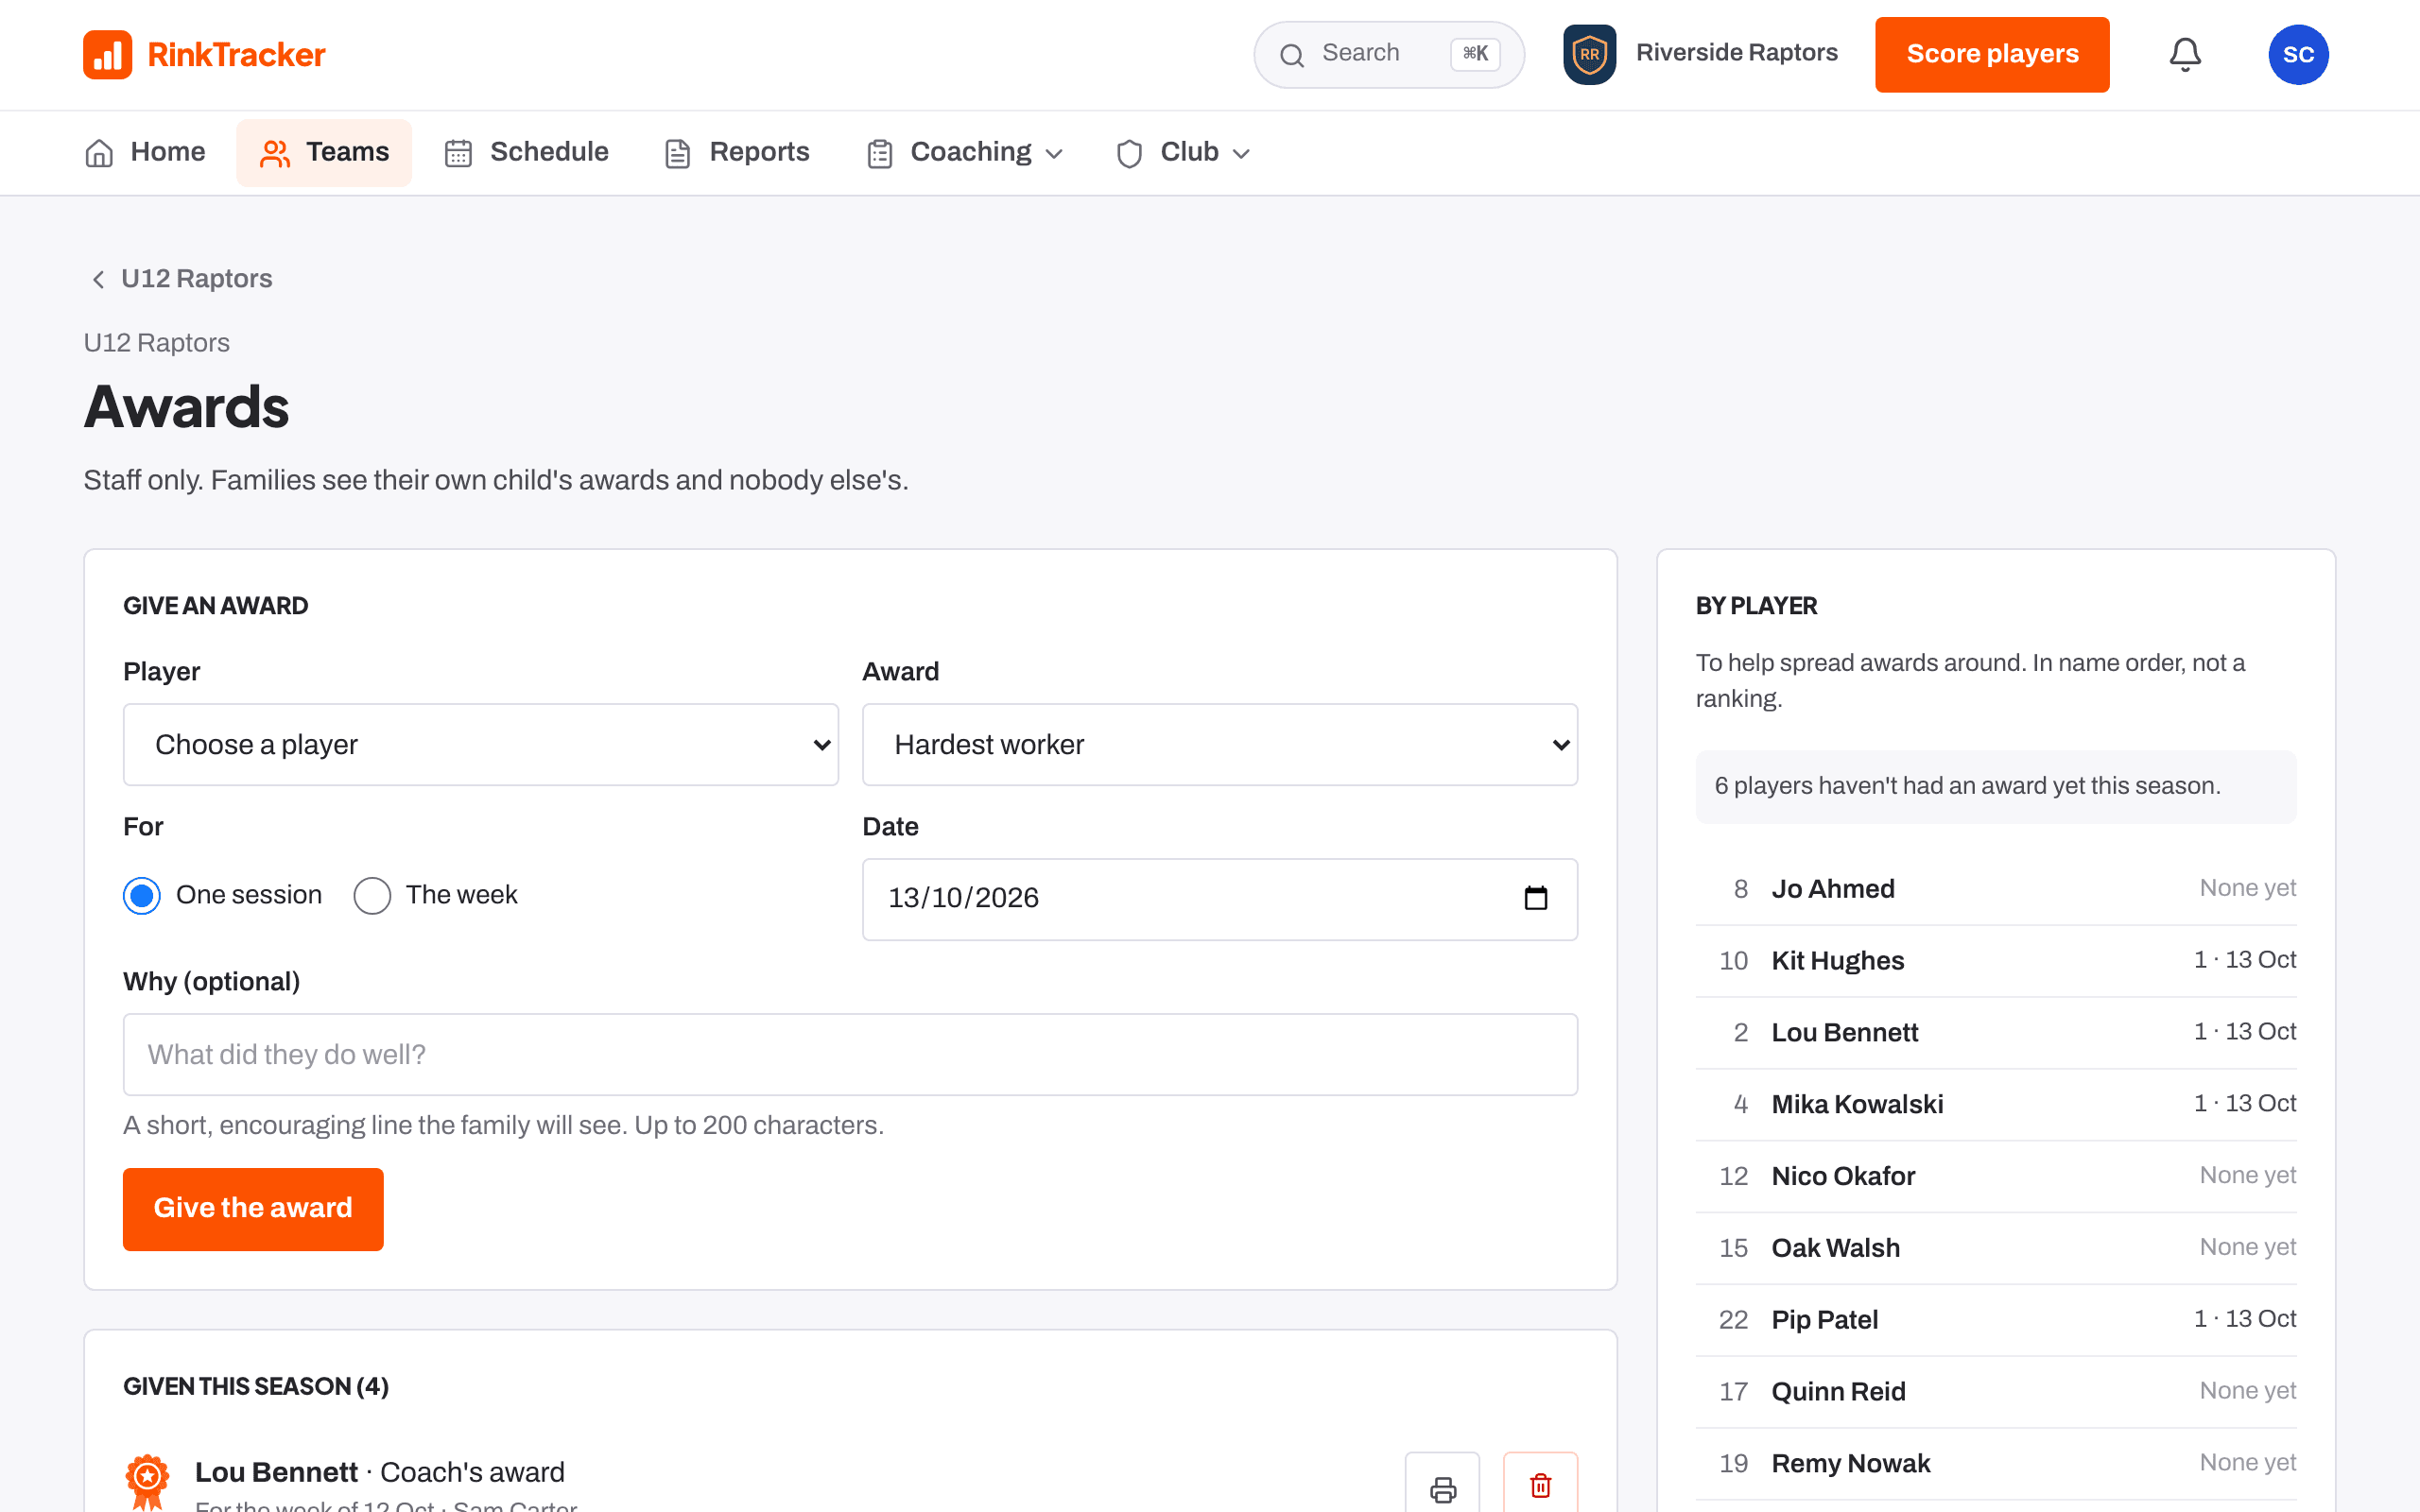Go to the Home tab
The height and width of the screenshot is (1512, 2420).
pos(146,153)
